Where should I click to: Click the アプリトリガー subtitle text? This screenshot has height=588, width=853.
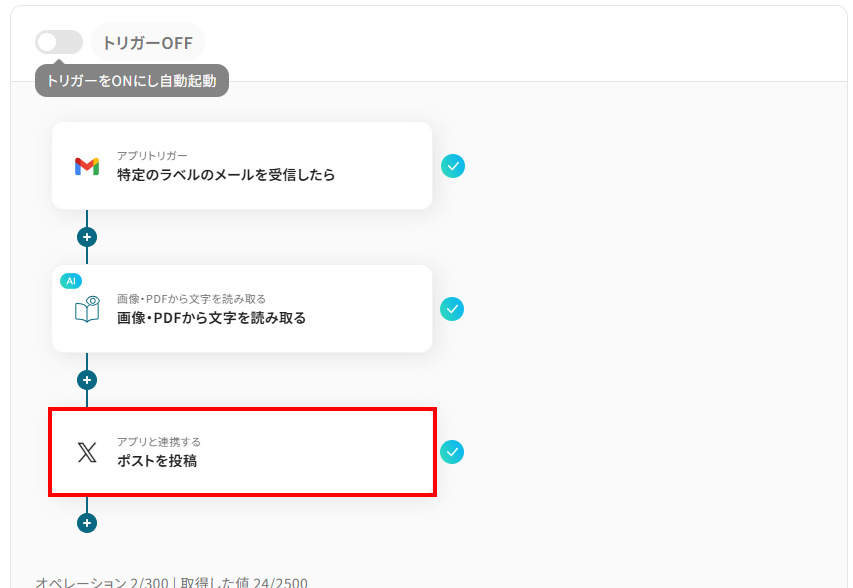(x=152, y=156)
